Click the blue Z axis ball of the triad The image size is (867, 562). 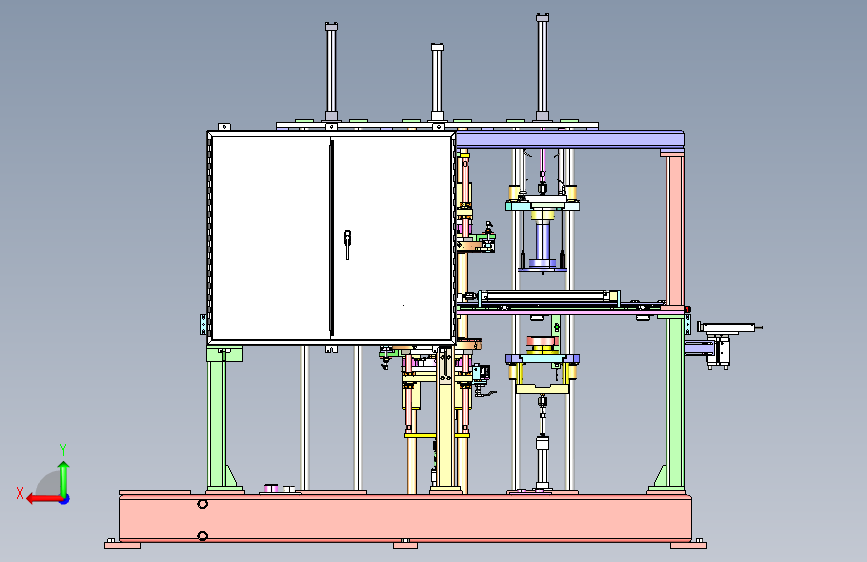point(65,499)
